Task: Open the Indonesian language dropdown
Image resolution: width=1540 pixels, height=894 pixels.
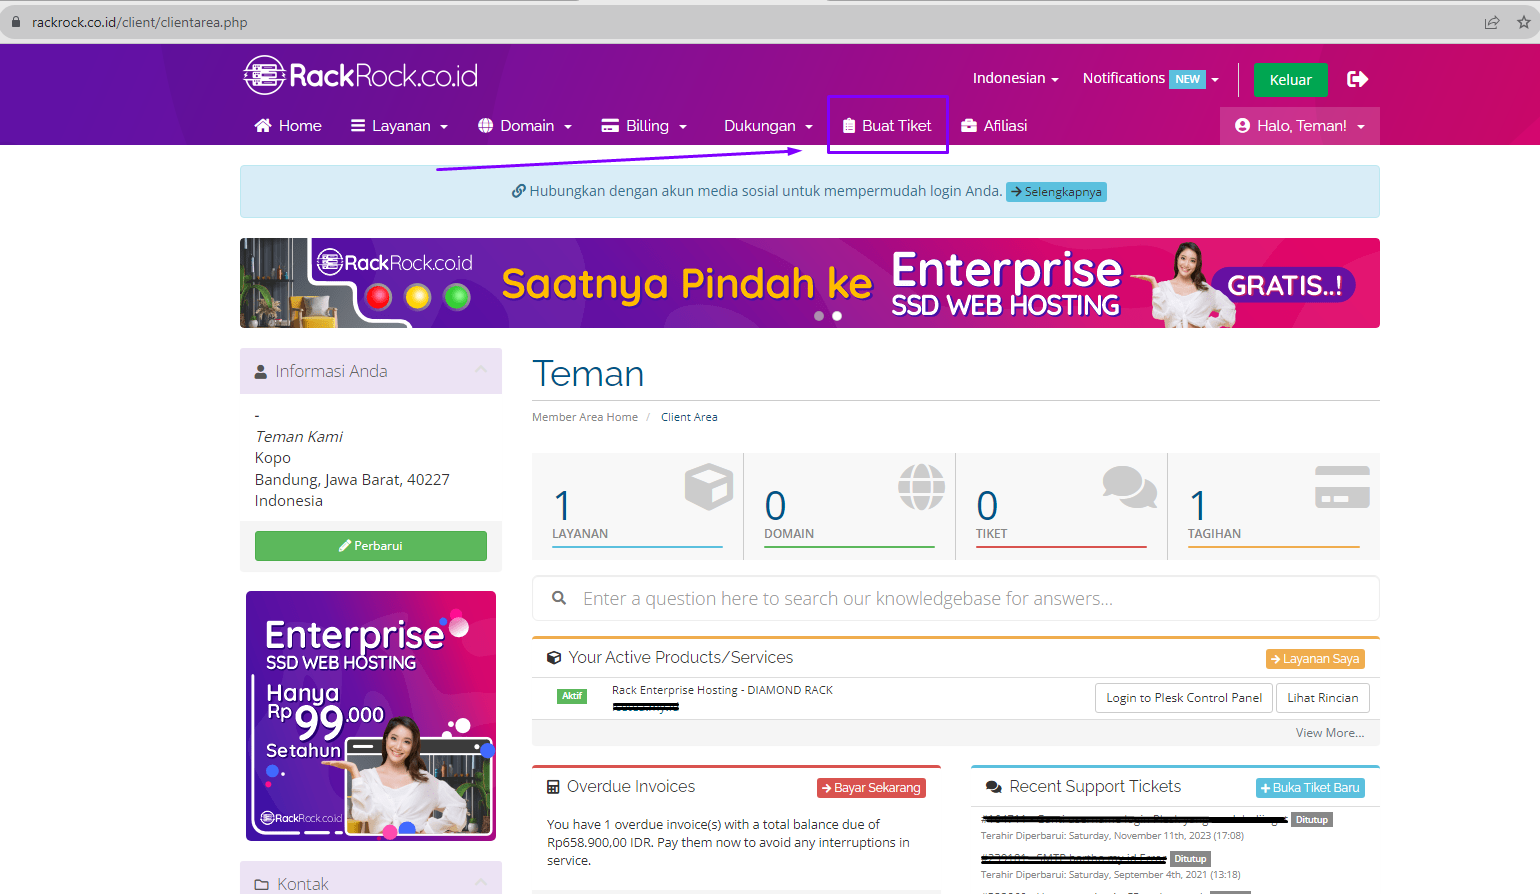Action: pos(1015,78)
